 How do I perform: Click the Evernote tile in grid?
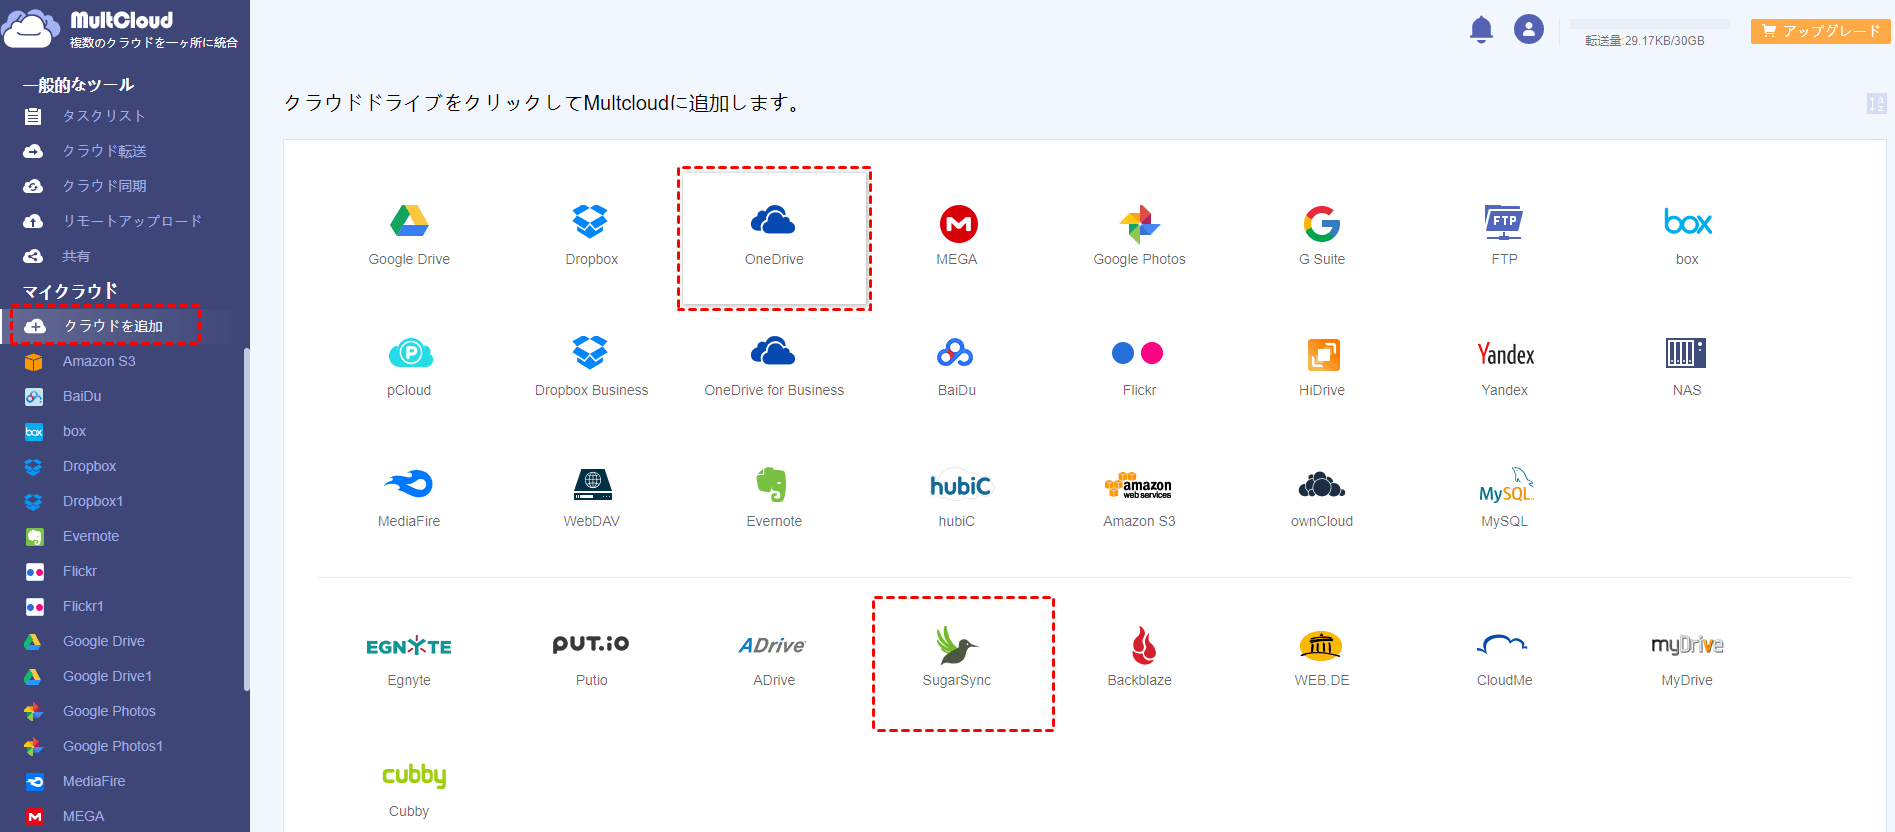pos(774,498)
